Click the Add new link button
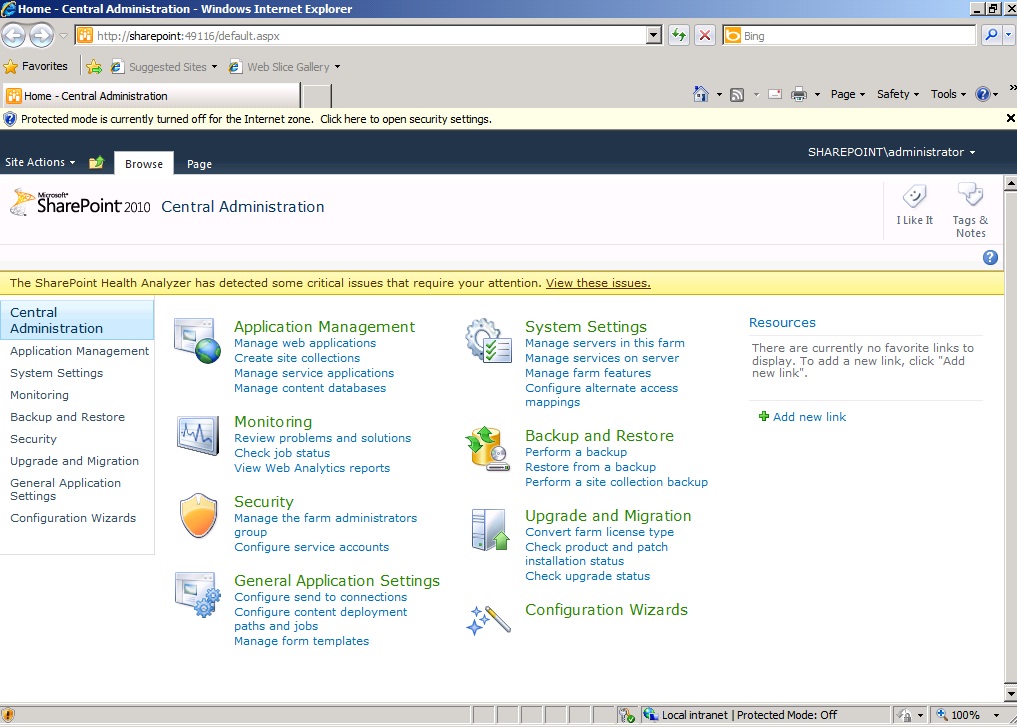Image resolution: width=1017 pixels, height=727 pixels. tap(802, 417)
